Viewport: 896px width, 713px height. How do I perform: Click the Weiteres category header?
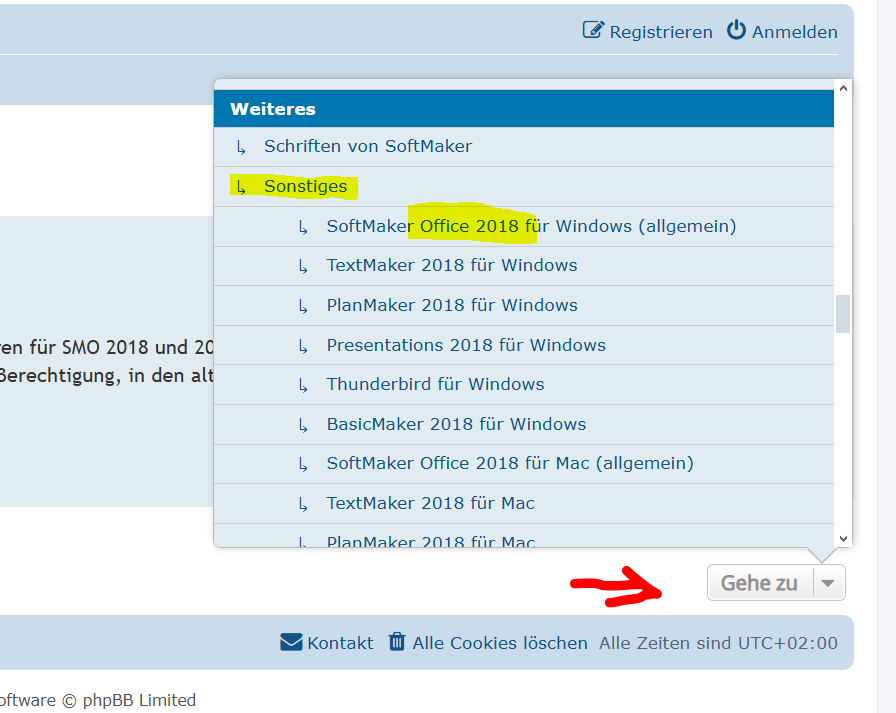tap(523, 109)
